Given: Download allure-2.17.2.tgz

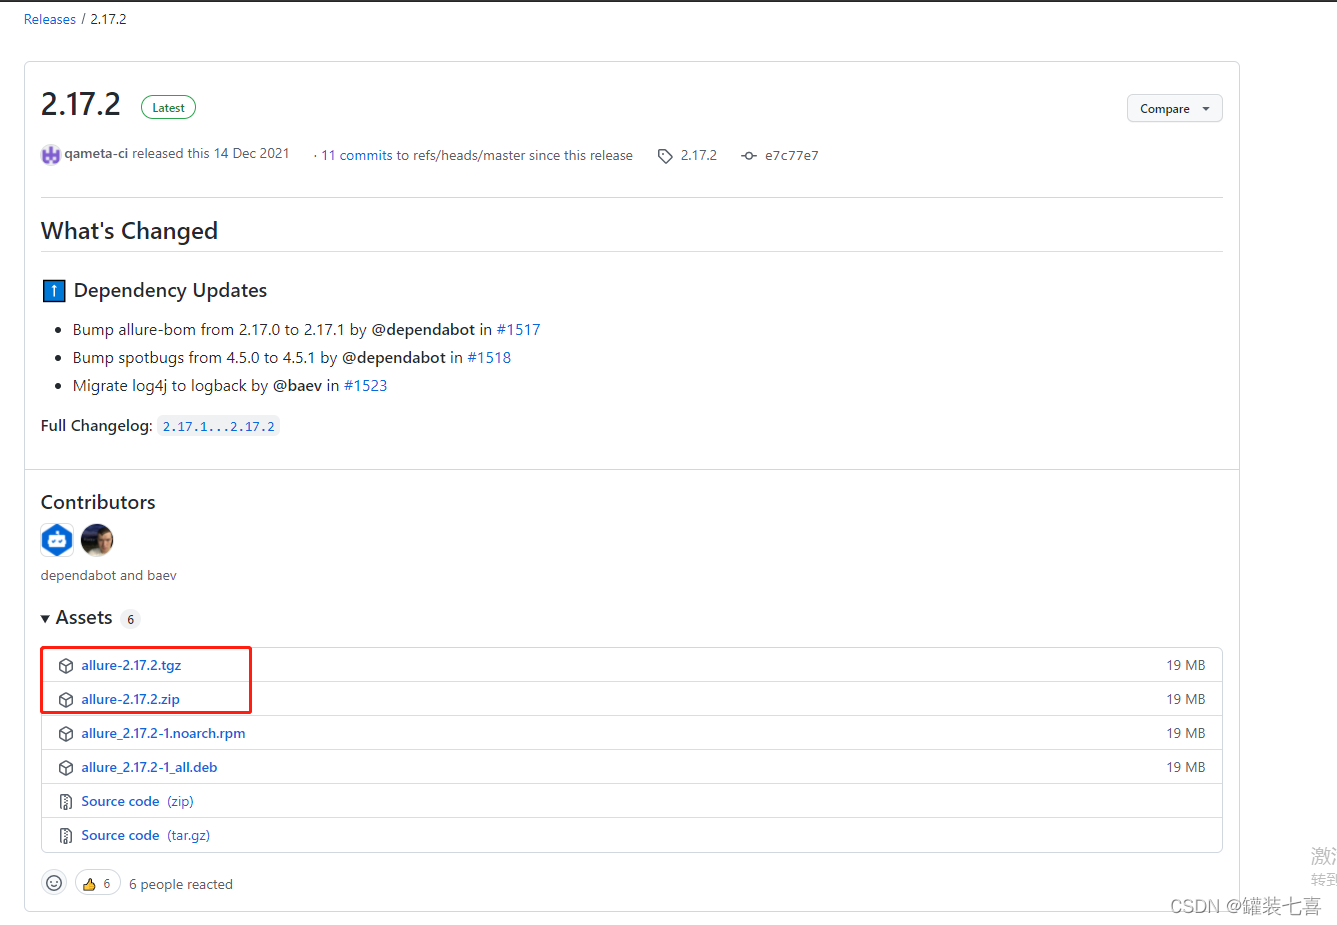Looking at the screenshot, I should click(131, 666).
